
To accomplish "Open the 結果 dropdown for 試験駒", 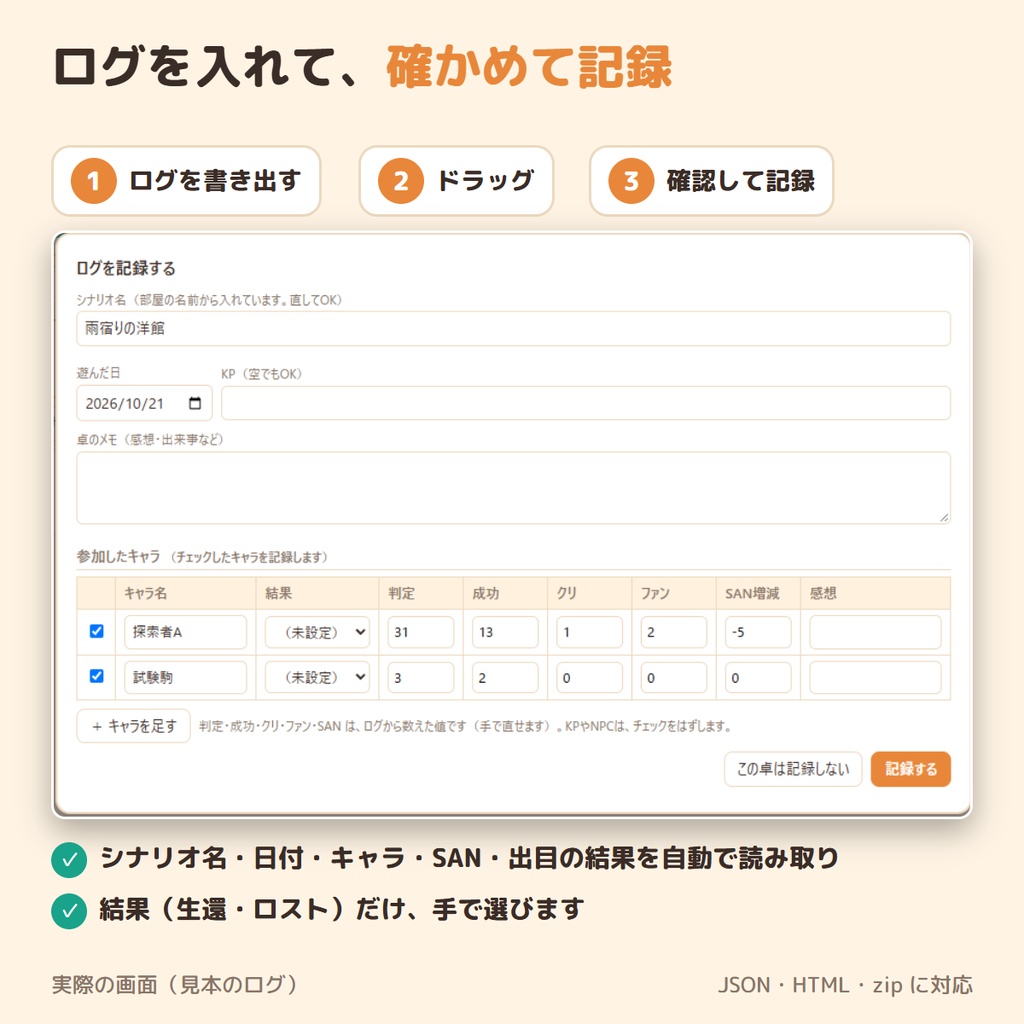I will point(317,677).
